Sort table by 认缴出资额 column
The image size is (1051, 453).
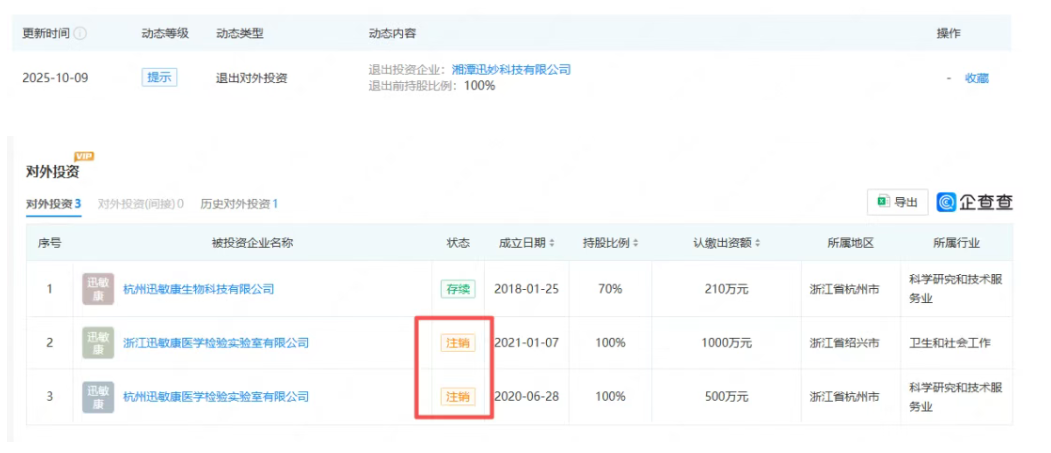(x=726, y=243)
